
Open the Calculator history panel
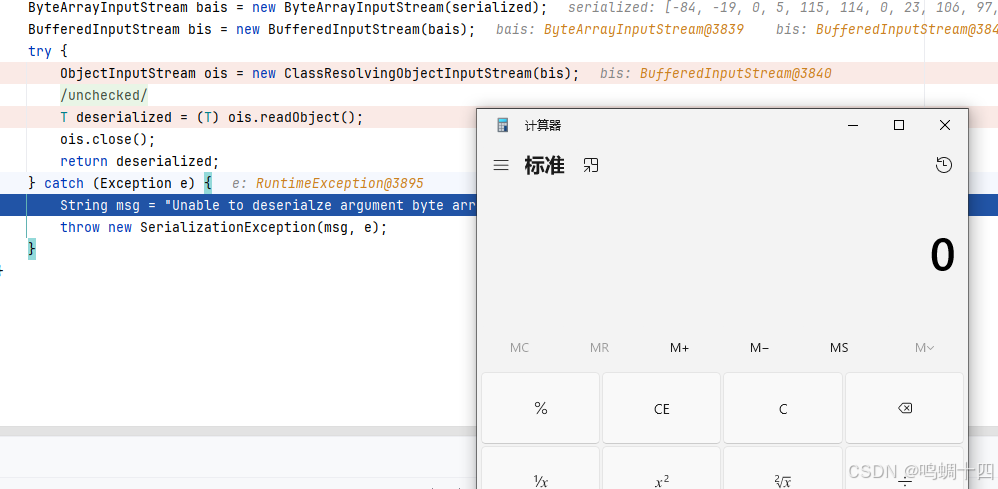[x=944, y=166]
